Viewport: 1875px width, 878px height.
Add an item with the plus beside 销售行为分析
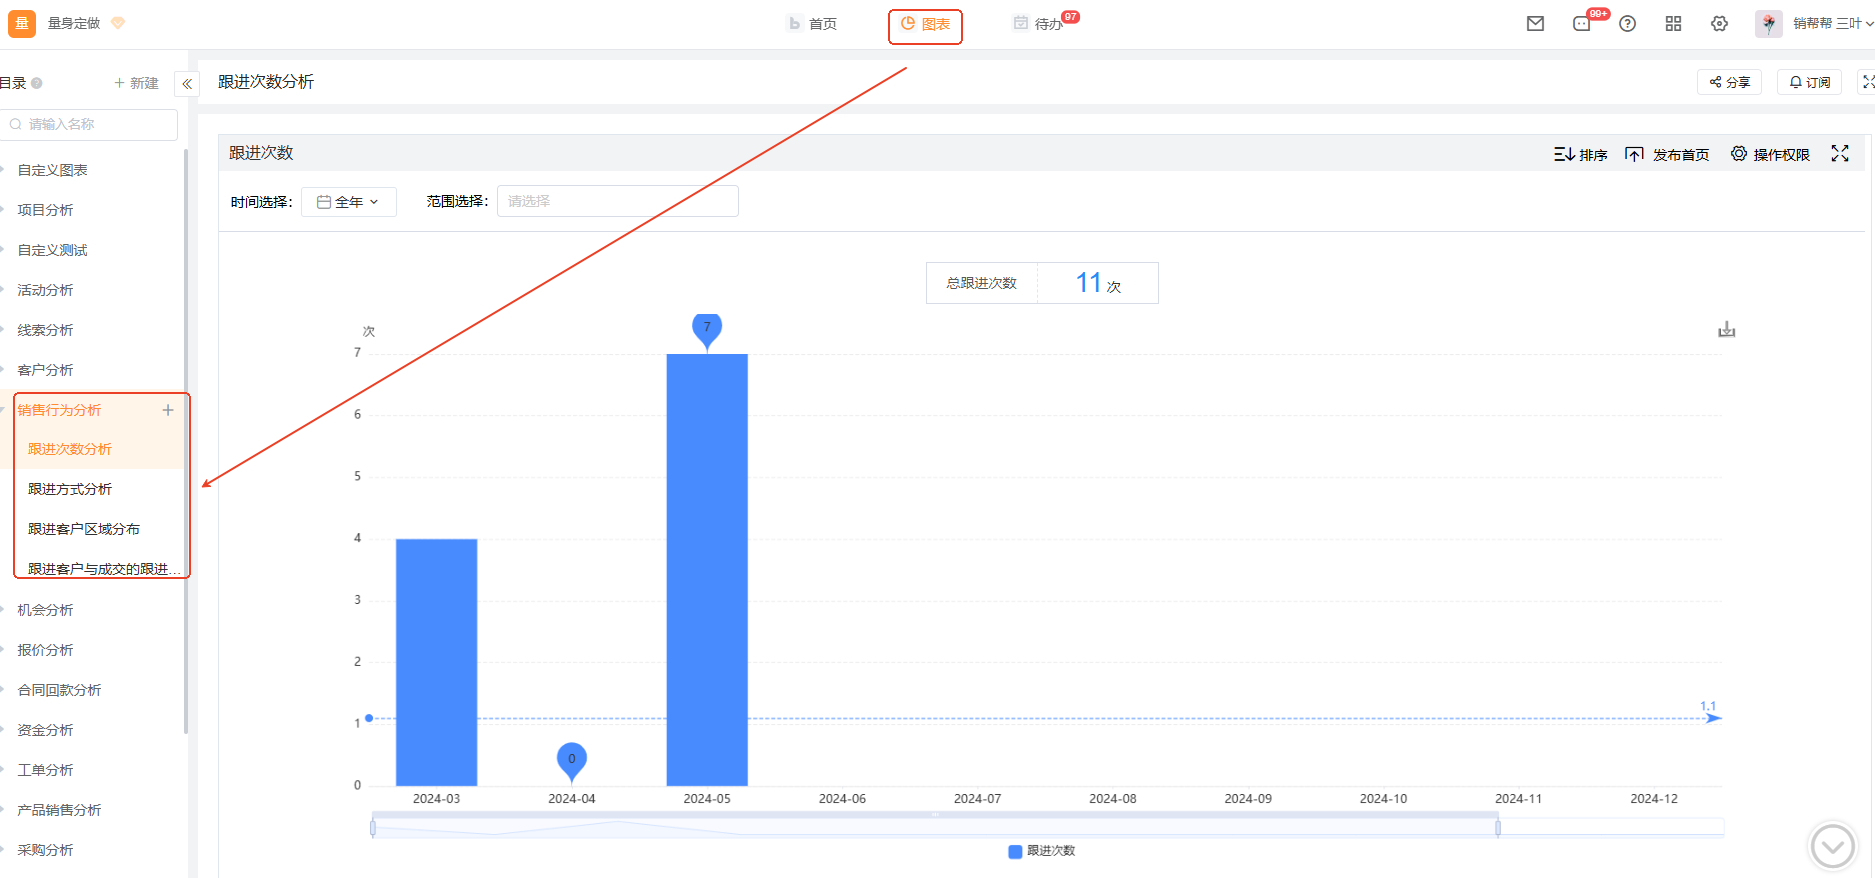click(168, 410)
